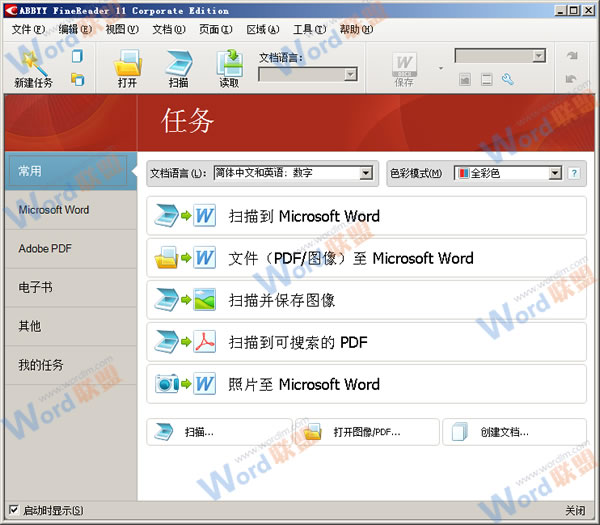Start 扫描到可搜索的 PDF task

tap(366, 342)
